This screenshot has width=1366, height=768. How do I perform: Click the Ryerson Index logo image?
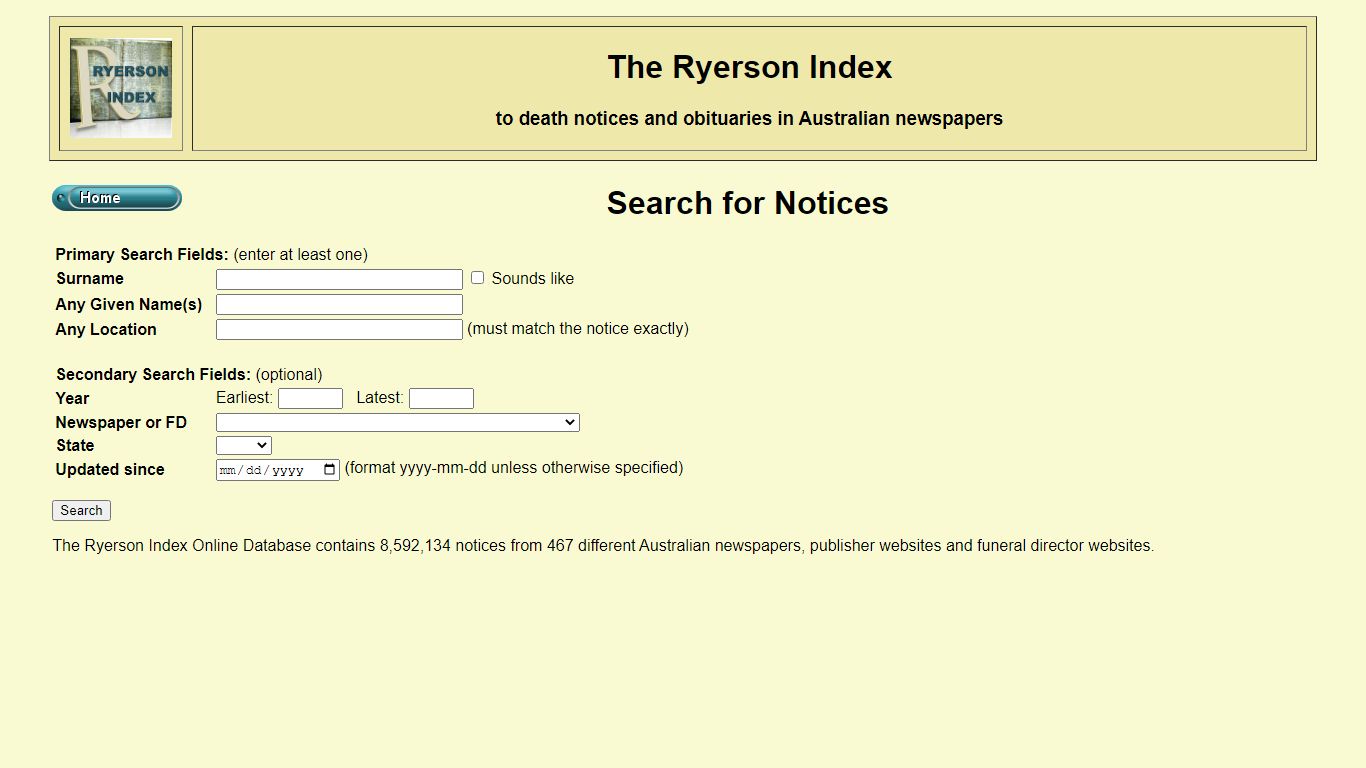click(x=121, y=88)
